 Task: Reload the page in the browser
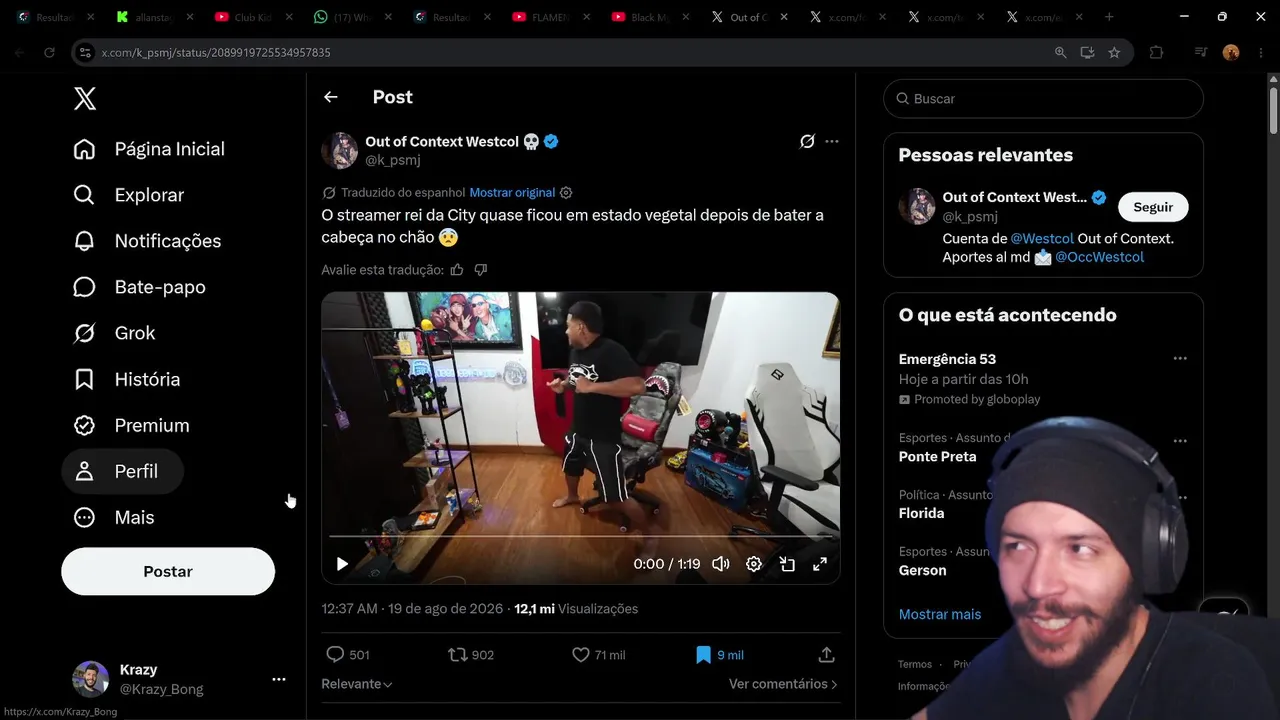click(49, 52)
